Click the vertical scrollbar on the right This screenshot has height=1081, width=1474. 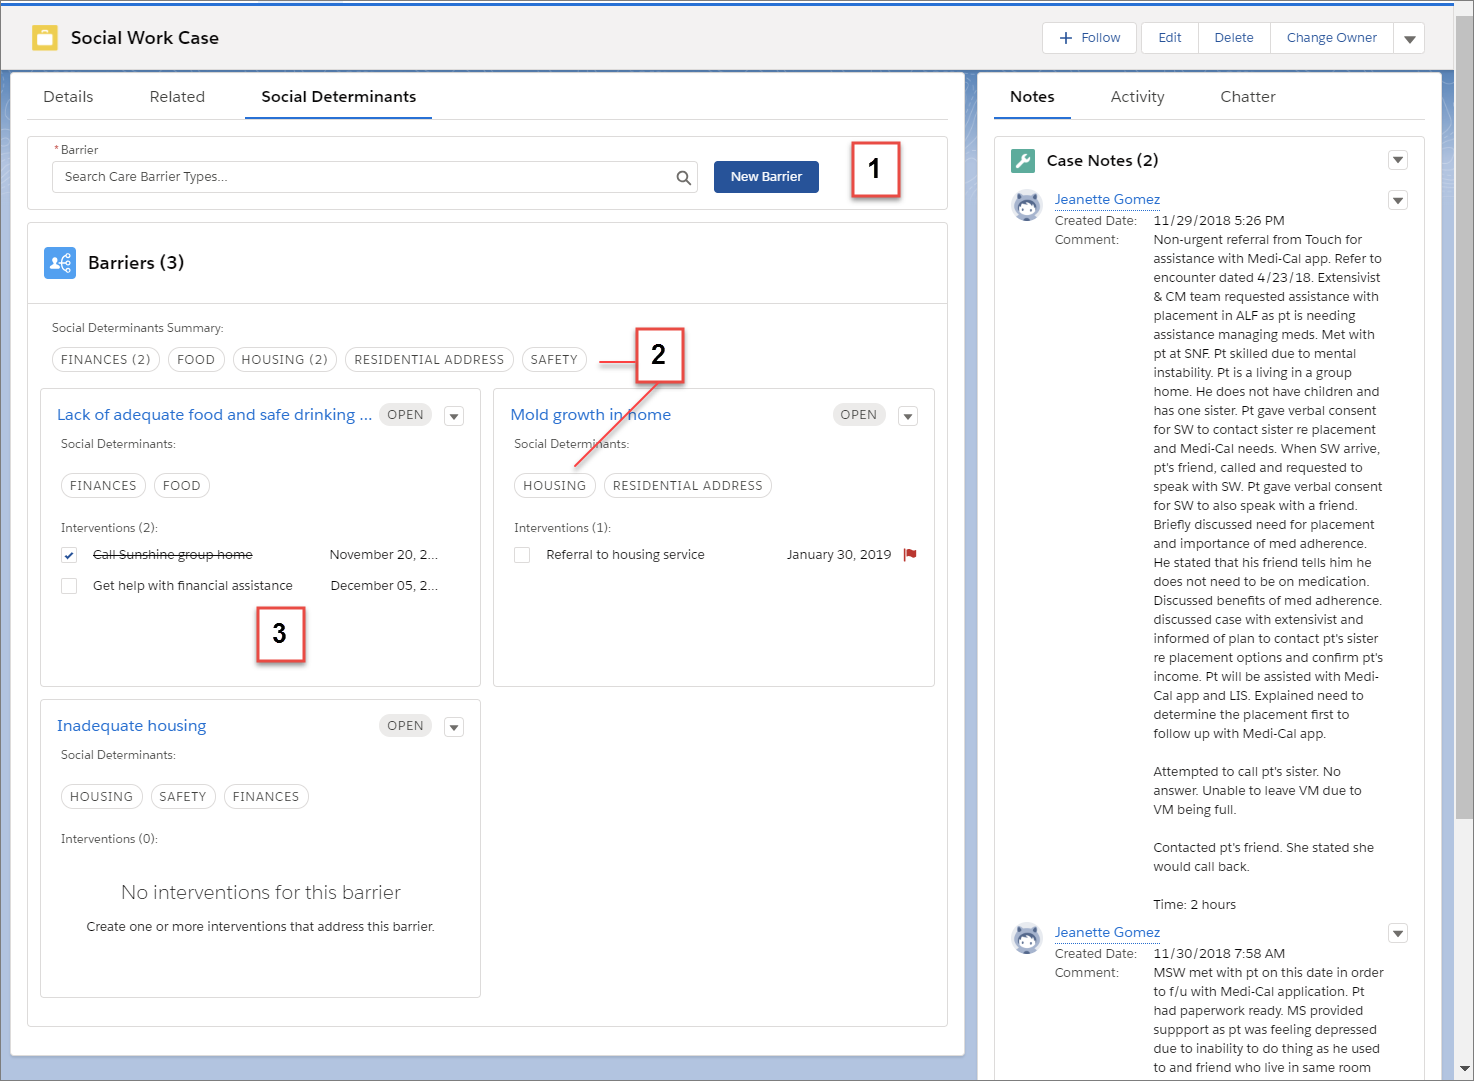click(1464, 418)
